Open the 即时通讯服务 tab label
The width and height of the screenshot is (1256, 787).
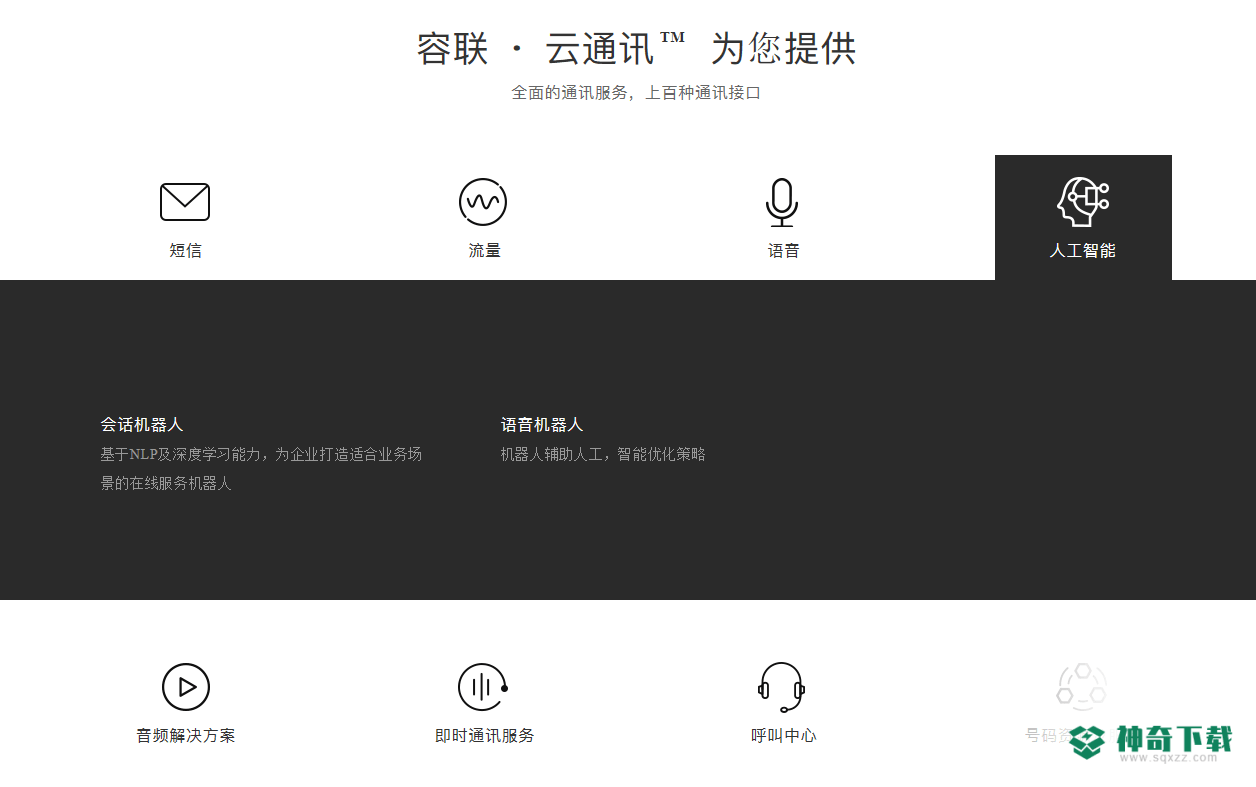484,736
